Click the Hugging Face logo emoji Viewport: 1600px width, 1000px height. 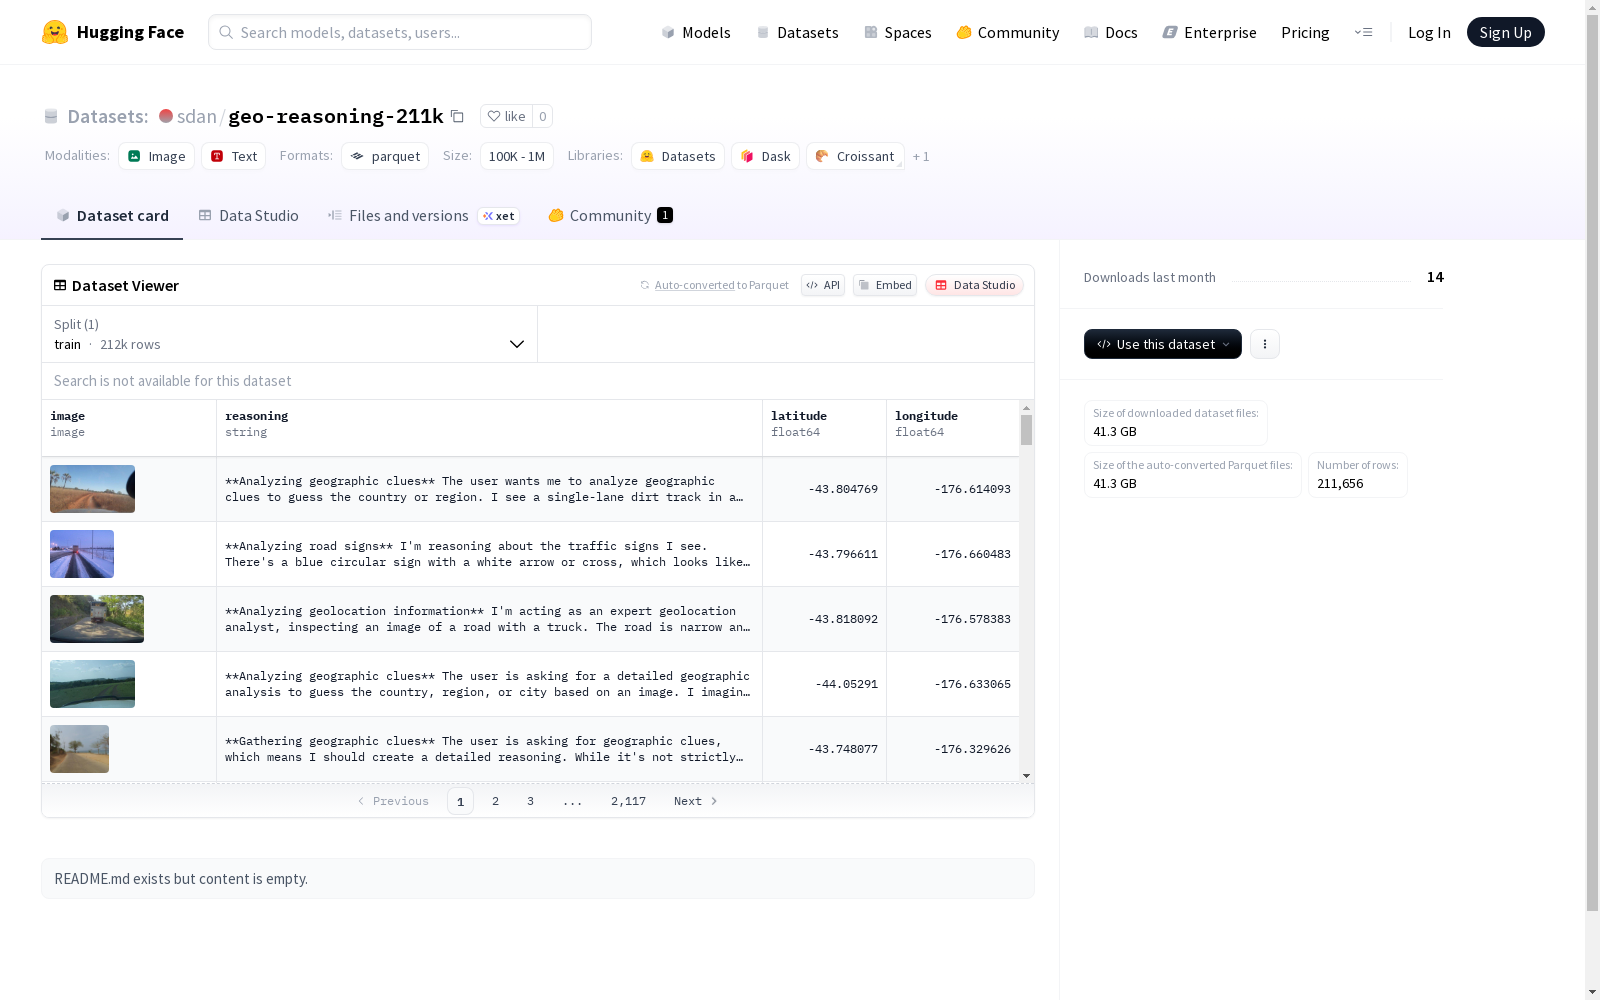(55, 32)
